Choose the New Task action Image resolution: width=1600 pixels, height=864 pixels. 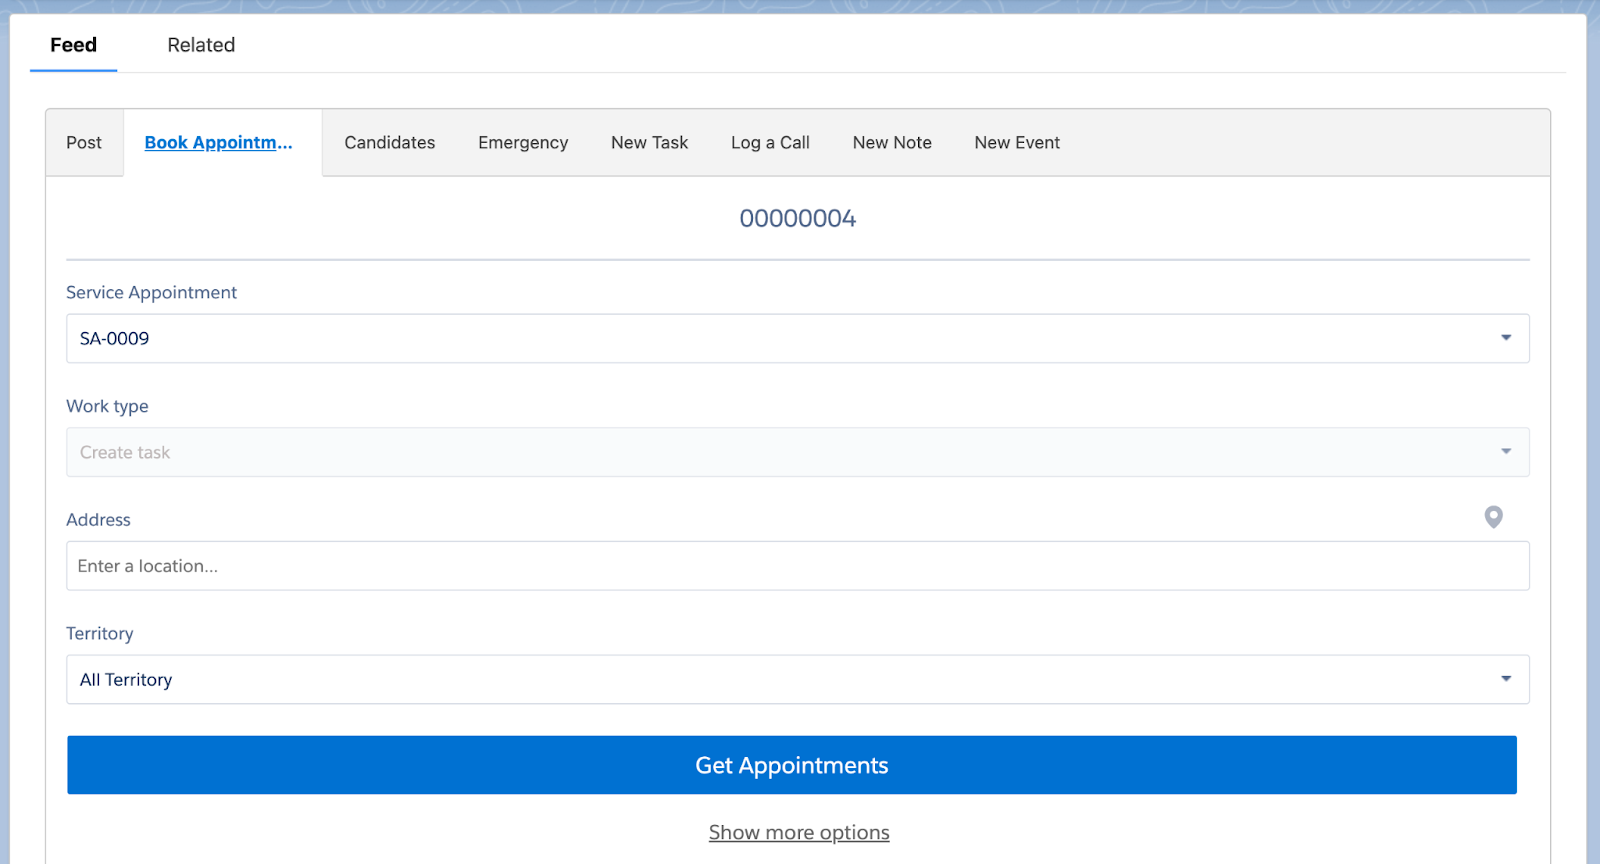click(650, 143)
